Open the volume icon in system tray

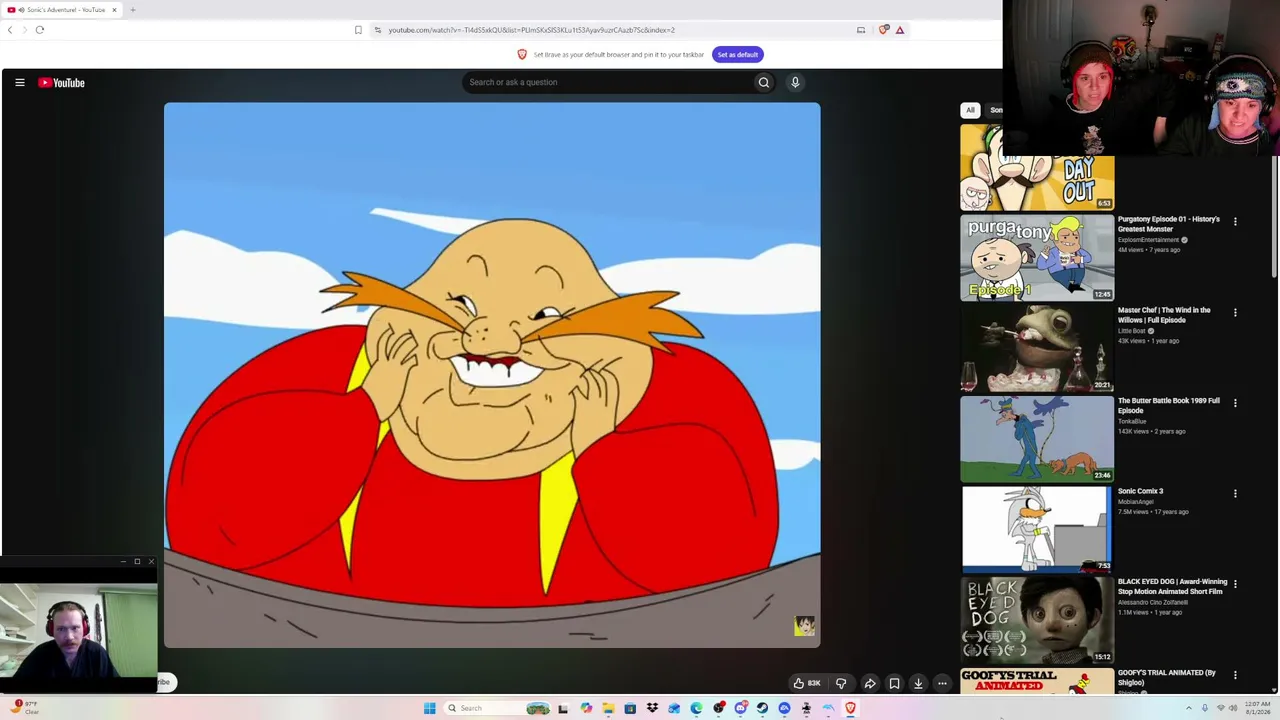pyautogui.click(x=1235, y=708)
